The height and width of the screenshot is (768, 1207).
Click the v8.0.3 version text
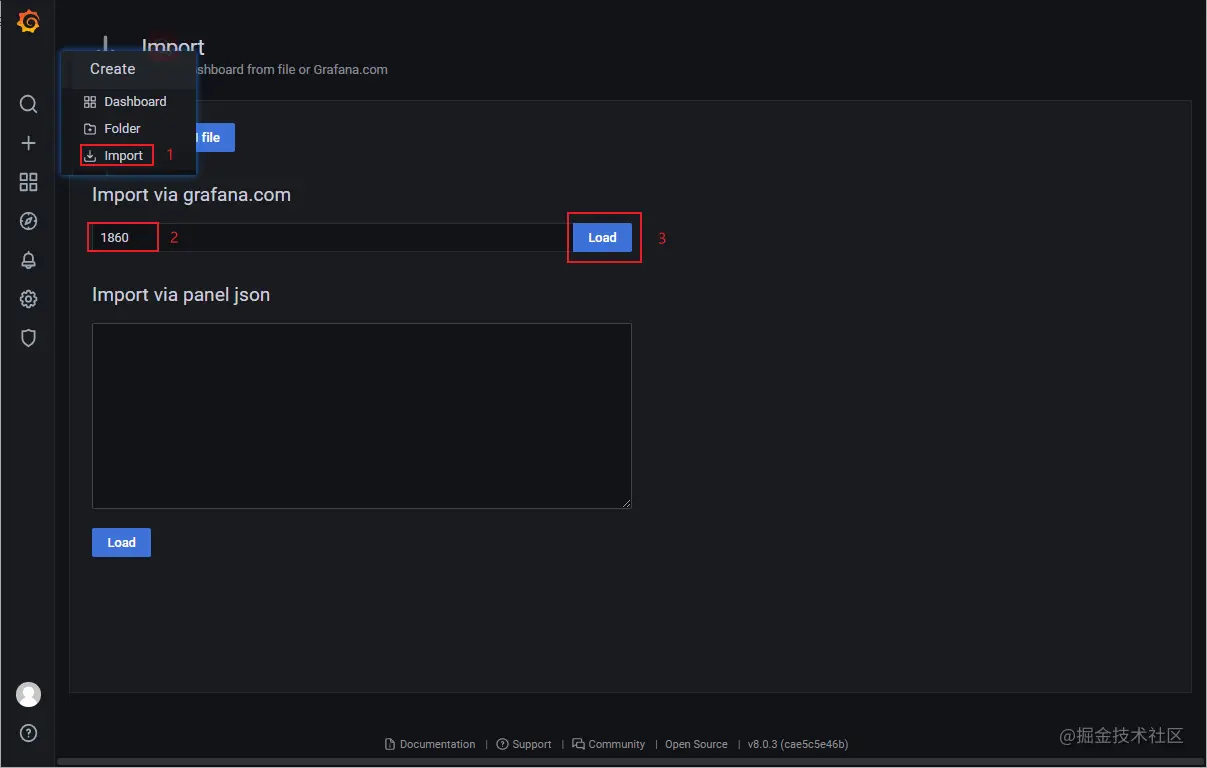tap(798, 744)
